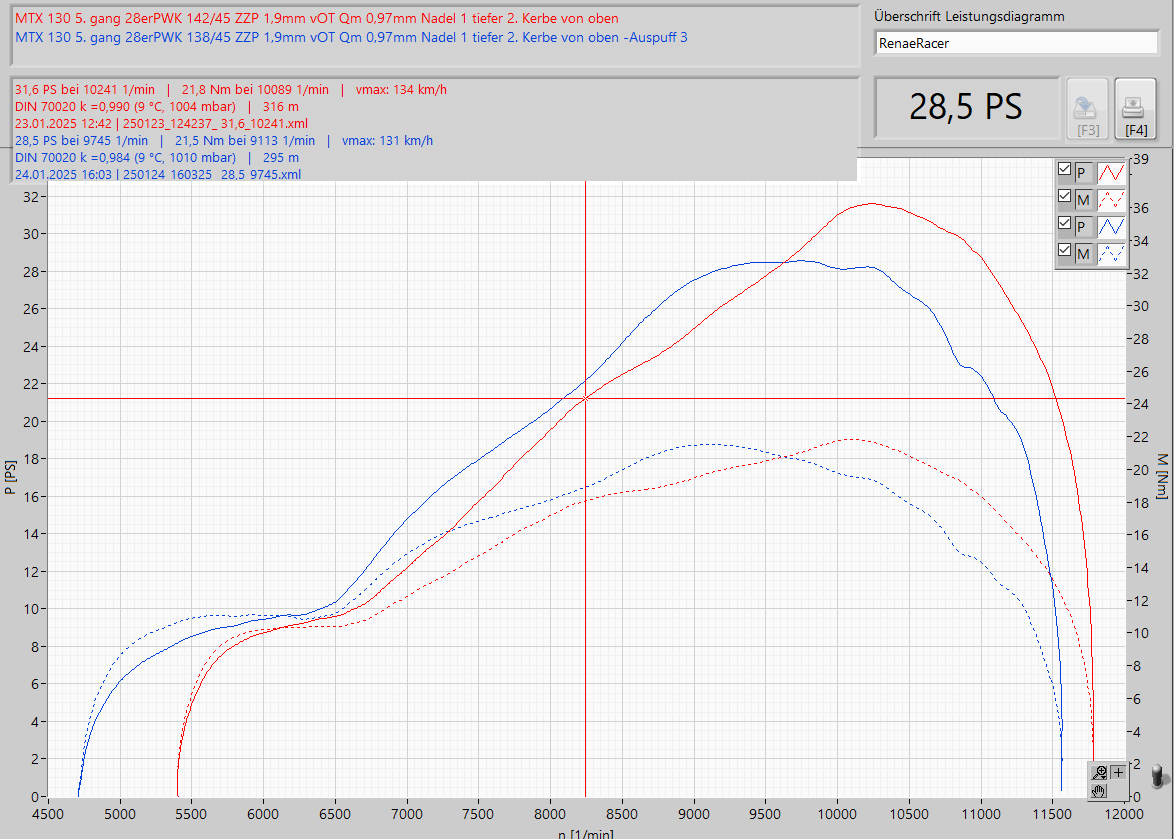Flip the toggle switch beside the graph palette
The height and width of the screenshot is (839, 1174).
click(x=1157, y=778)
